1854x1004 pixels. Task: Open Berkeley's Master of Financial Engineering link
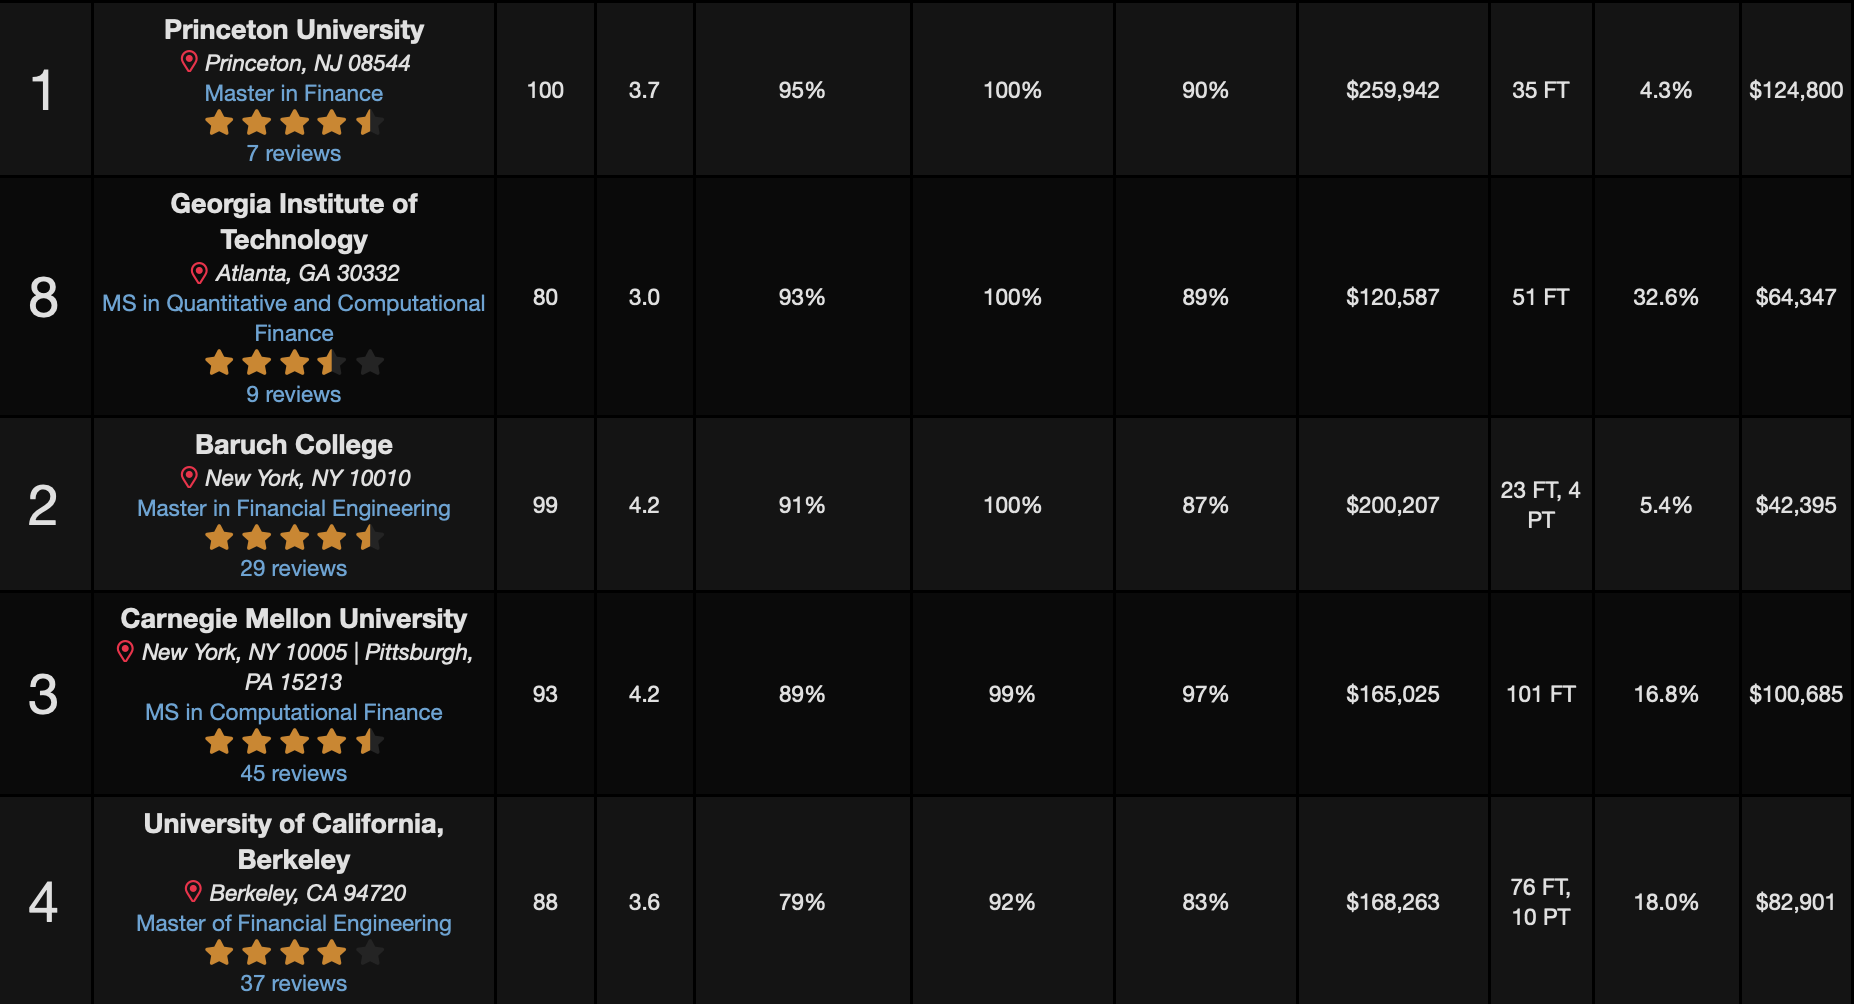[x=294, y=923]
